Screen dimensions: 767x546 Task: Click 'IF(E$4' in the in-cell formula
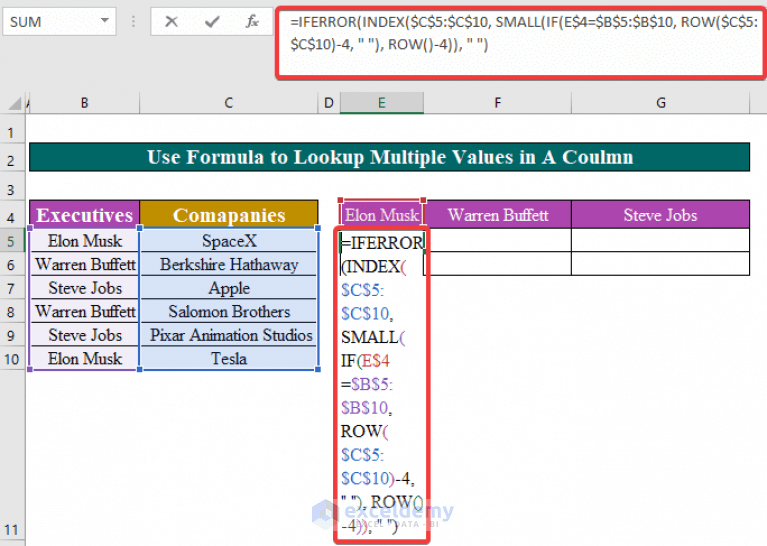pos(365,361)
